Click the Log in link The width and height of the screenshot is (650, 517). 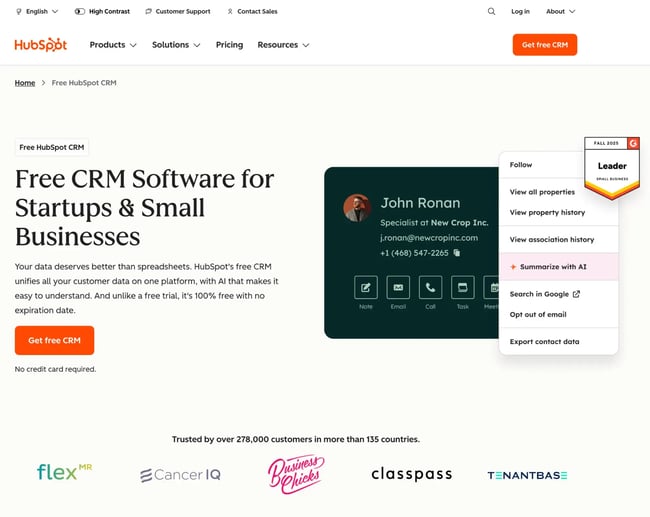(520, 12)
